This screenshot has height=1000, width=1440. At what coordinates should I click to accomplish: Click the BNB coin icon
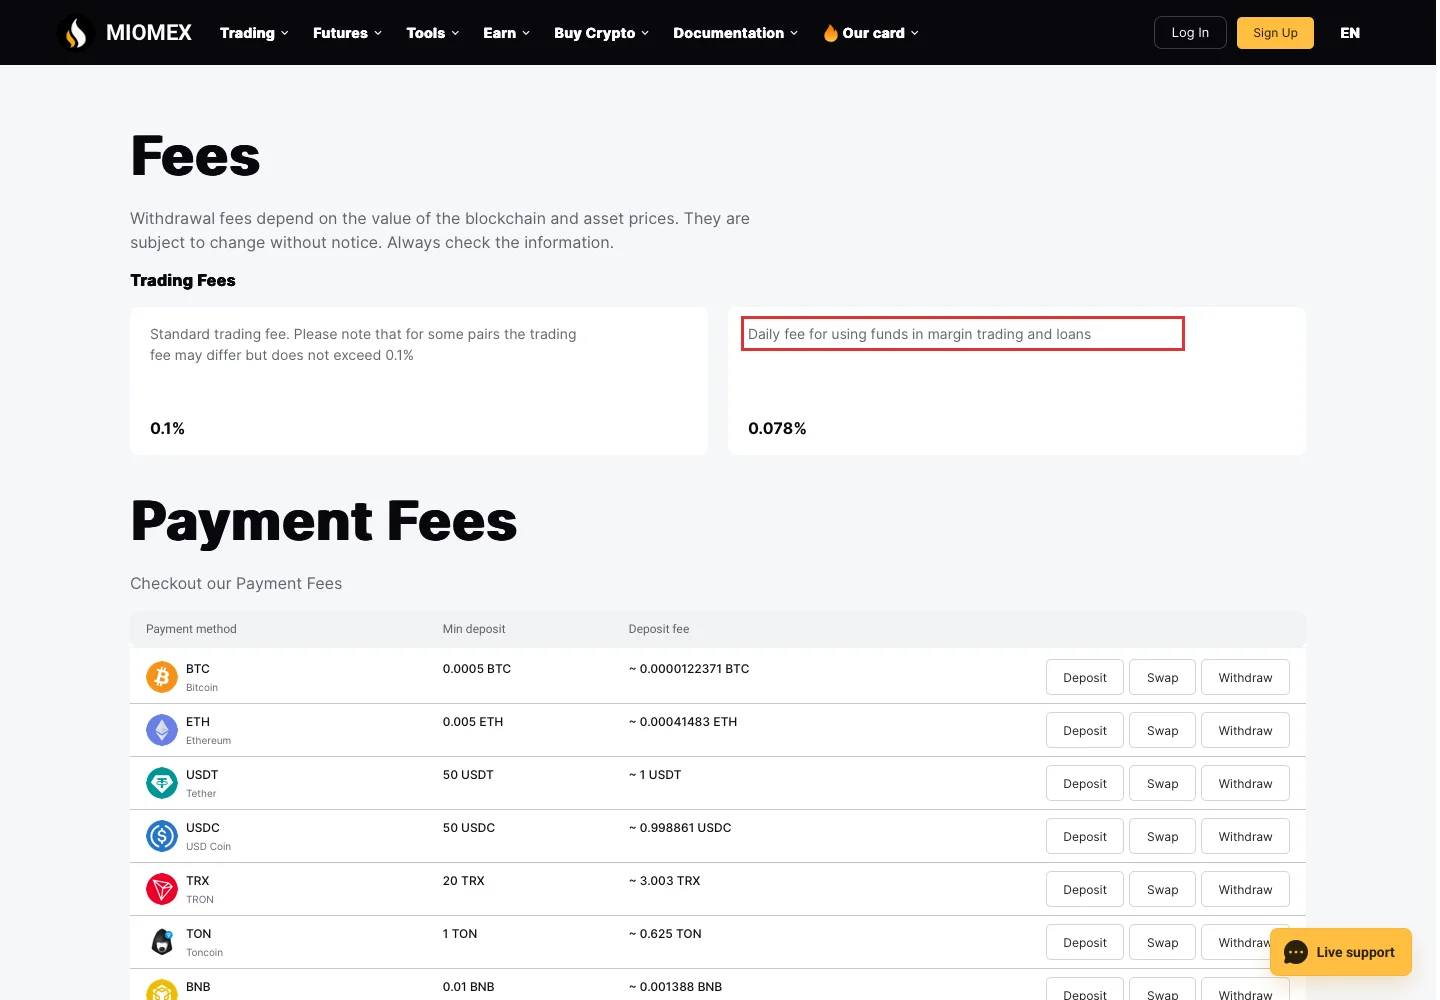tap(162, 990)
